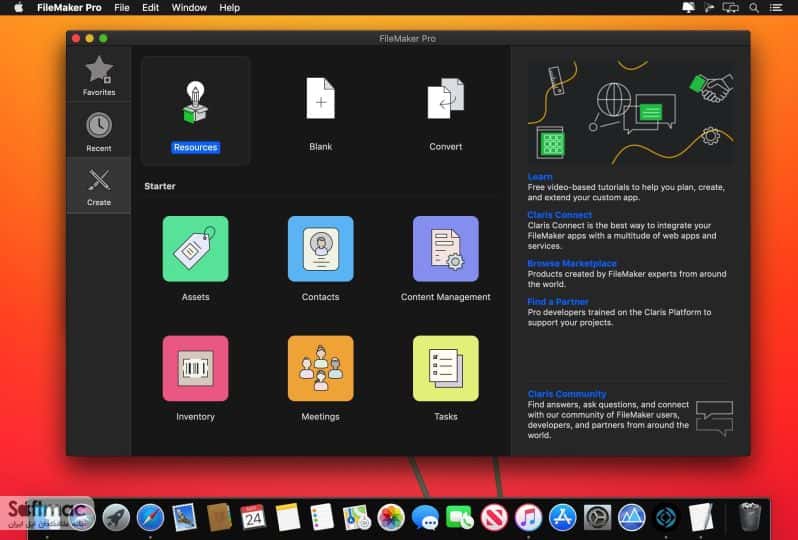Open the App Store dock icon
This screenshot has height=540, width=798.
(562, 518)
